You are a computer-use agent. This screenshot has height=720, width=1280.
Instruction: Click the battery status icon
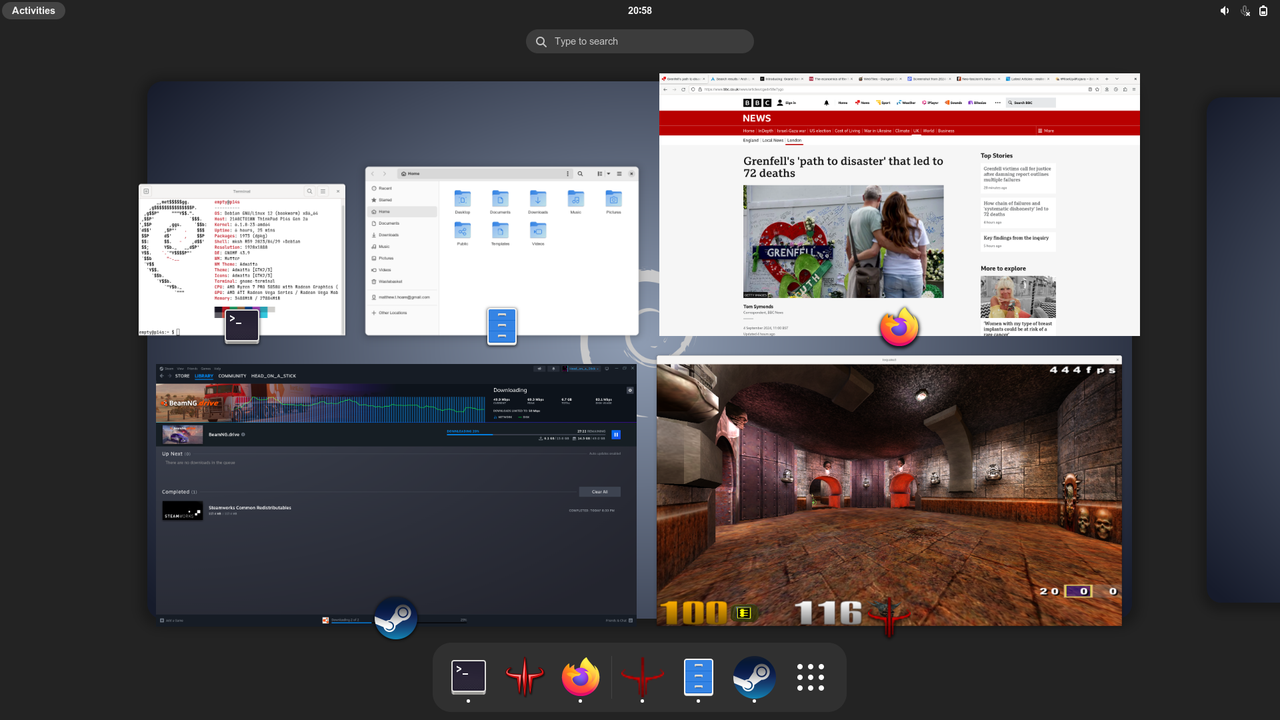1263,11
